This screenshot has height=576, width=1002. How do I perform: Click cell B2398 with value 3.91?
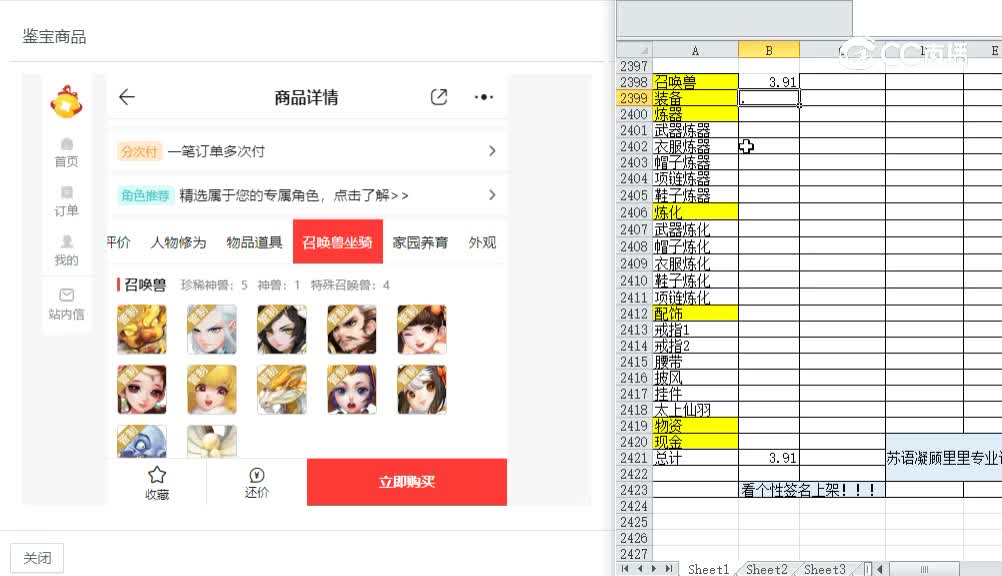[x=769, y=82]
